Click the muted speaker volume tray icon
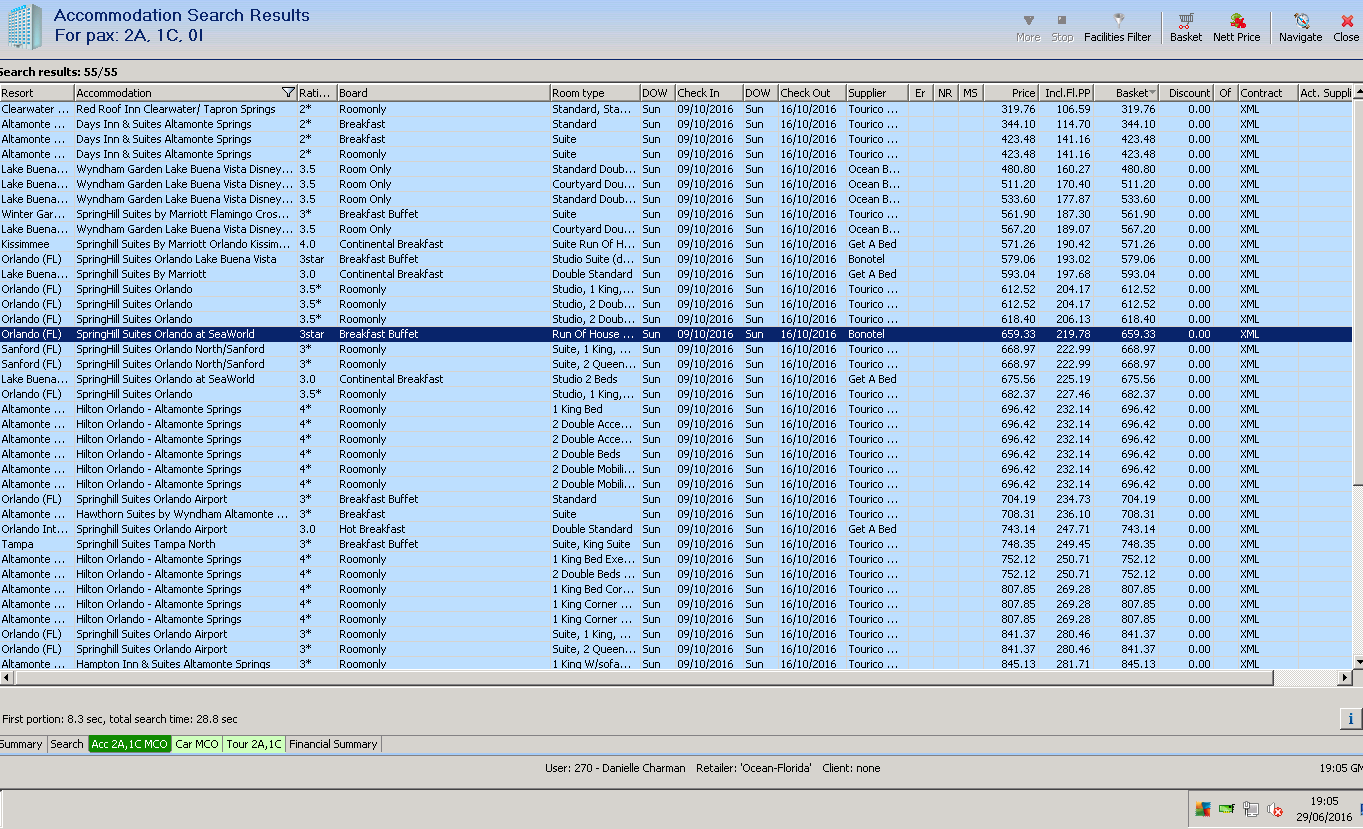 tap(1275, 809)
